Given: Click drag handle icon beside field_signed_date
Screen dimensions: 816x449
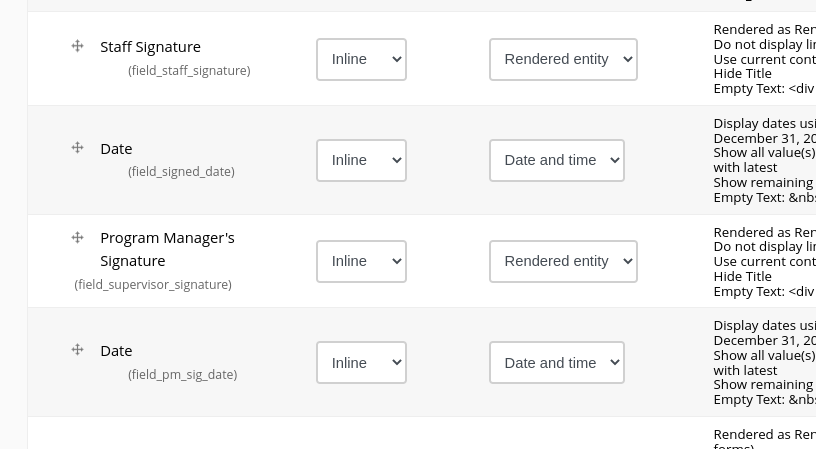Looking at the screenshot, I should click(78, 148).
